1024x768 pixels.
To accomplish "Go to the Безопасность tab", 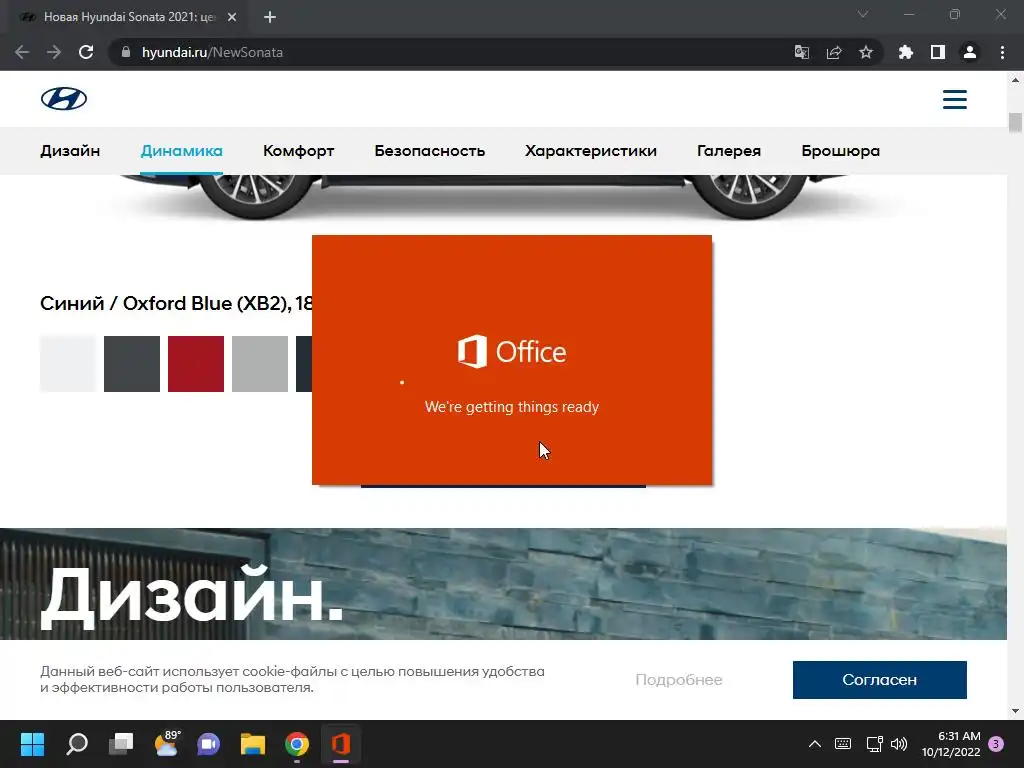I will point(430,151).
